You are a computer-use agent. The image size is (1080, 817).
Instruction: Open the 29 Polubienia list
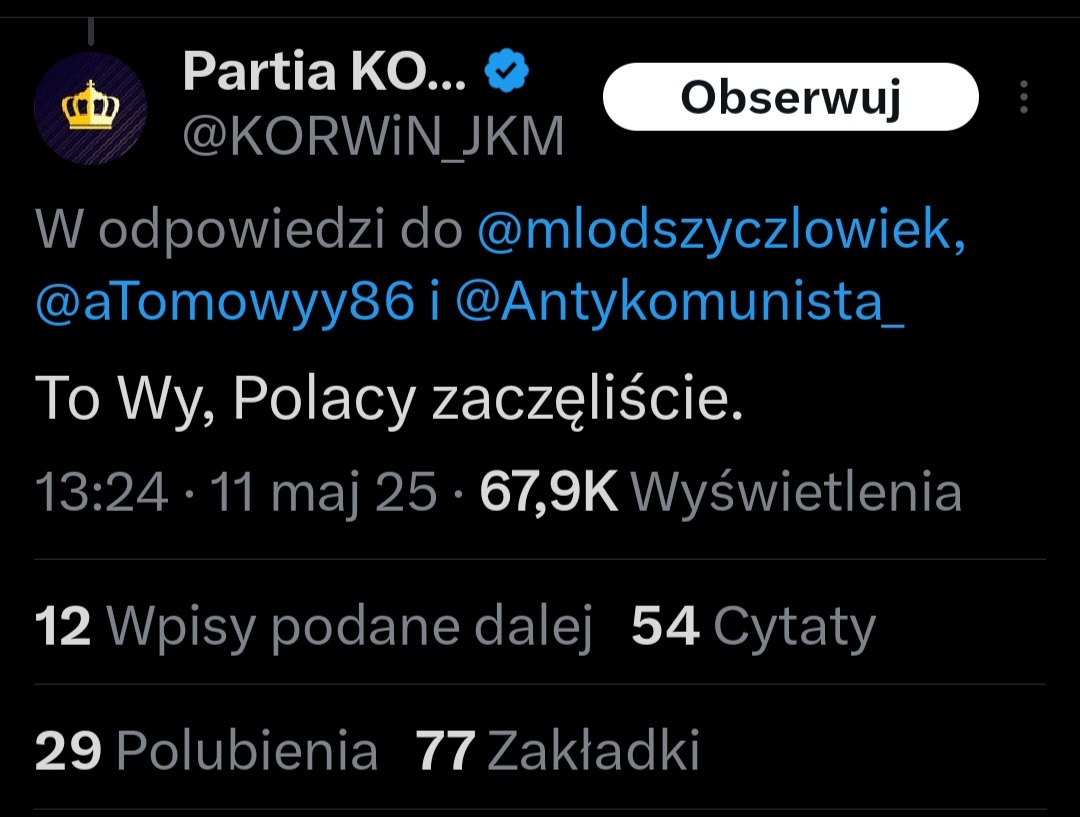click(206, 749)
